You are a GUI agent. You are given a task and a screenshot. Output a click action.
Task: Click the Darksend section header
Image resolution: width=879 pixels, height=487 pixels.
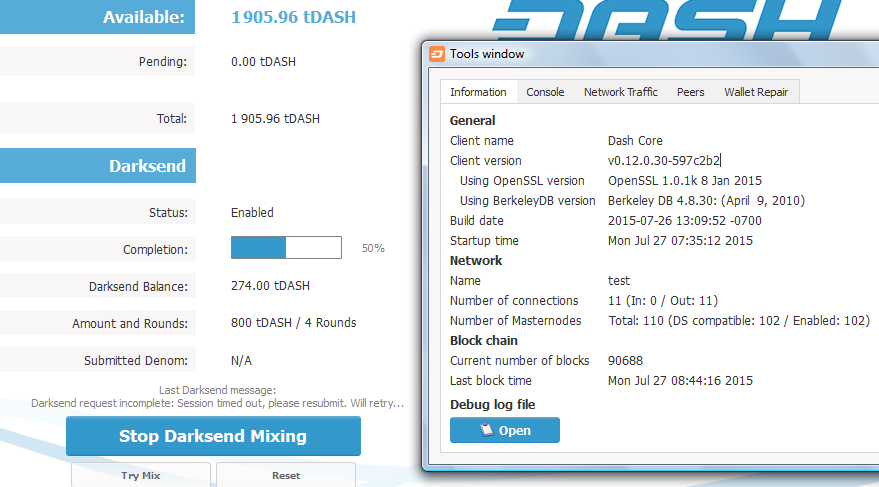coord(98,165)
